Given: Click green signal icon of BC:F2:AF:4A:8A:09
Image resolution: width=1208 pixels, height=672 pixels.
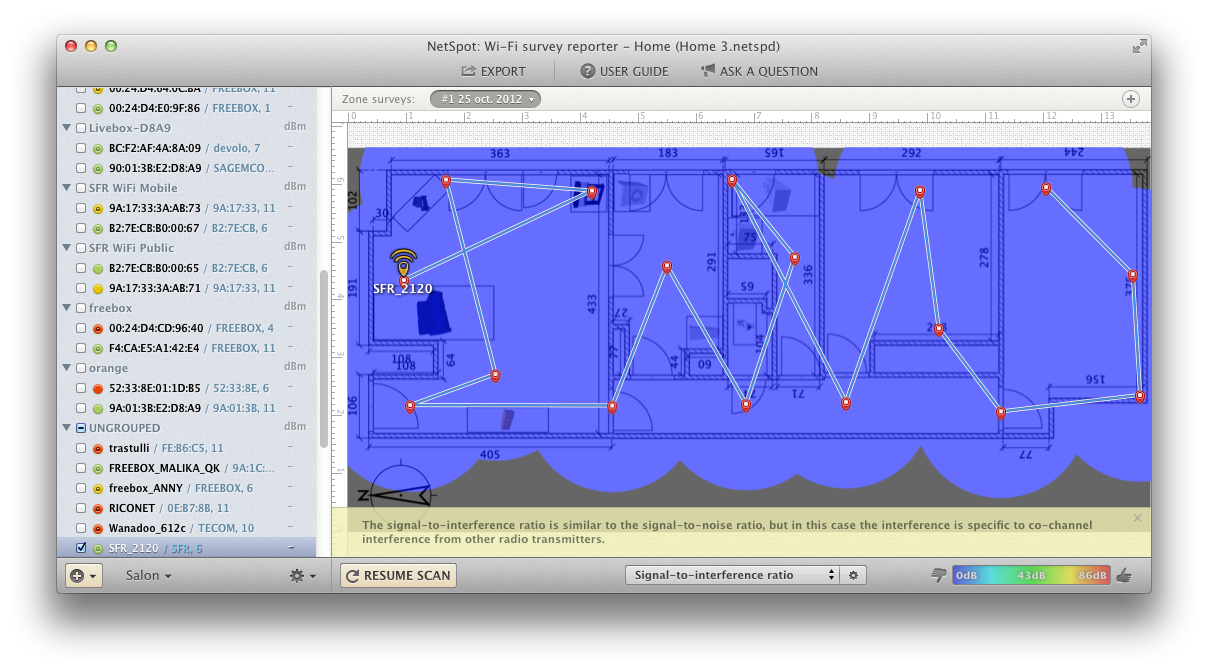Looking at the screenshot, I should pos(98,148).
